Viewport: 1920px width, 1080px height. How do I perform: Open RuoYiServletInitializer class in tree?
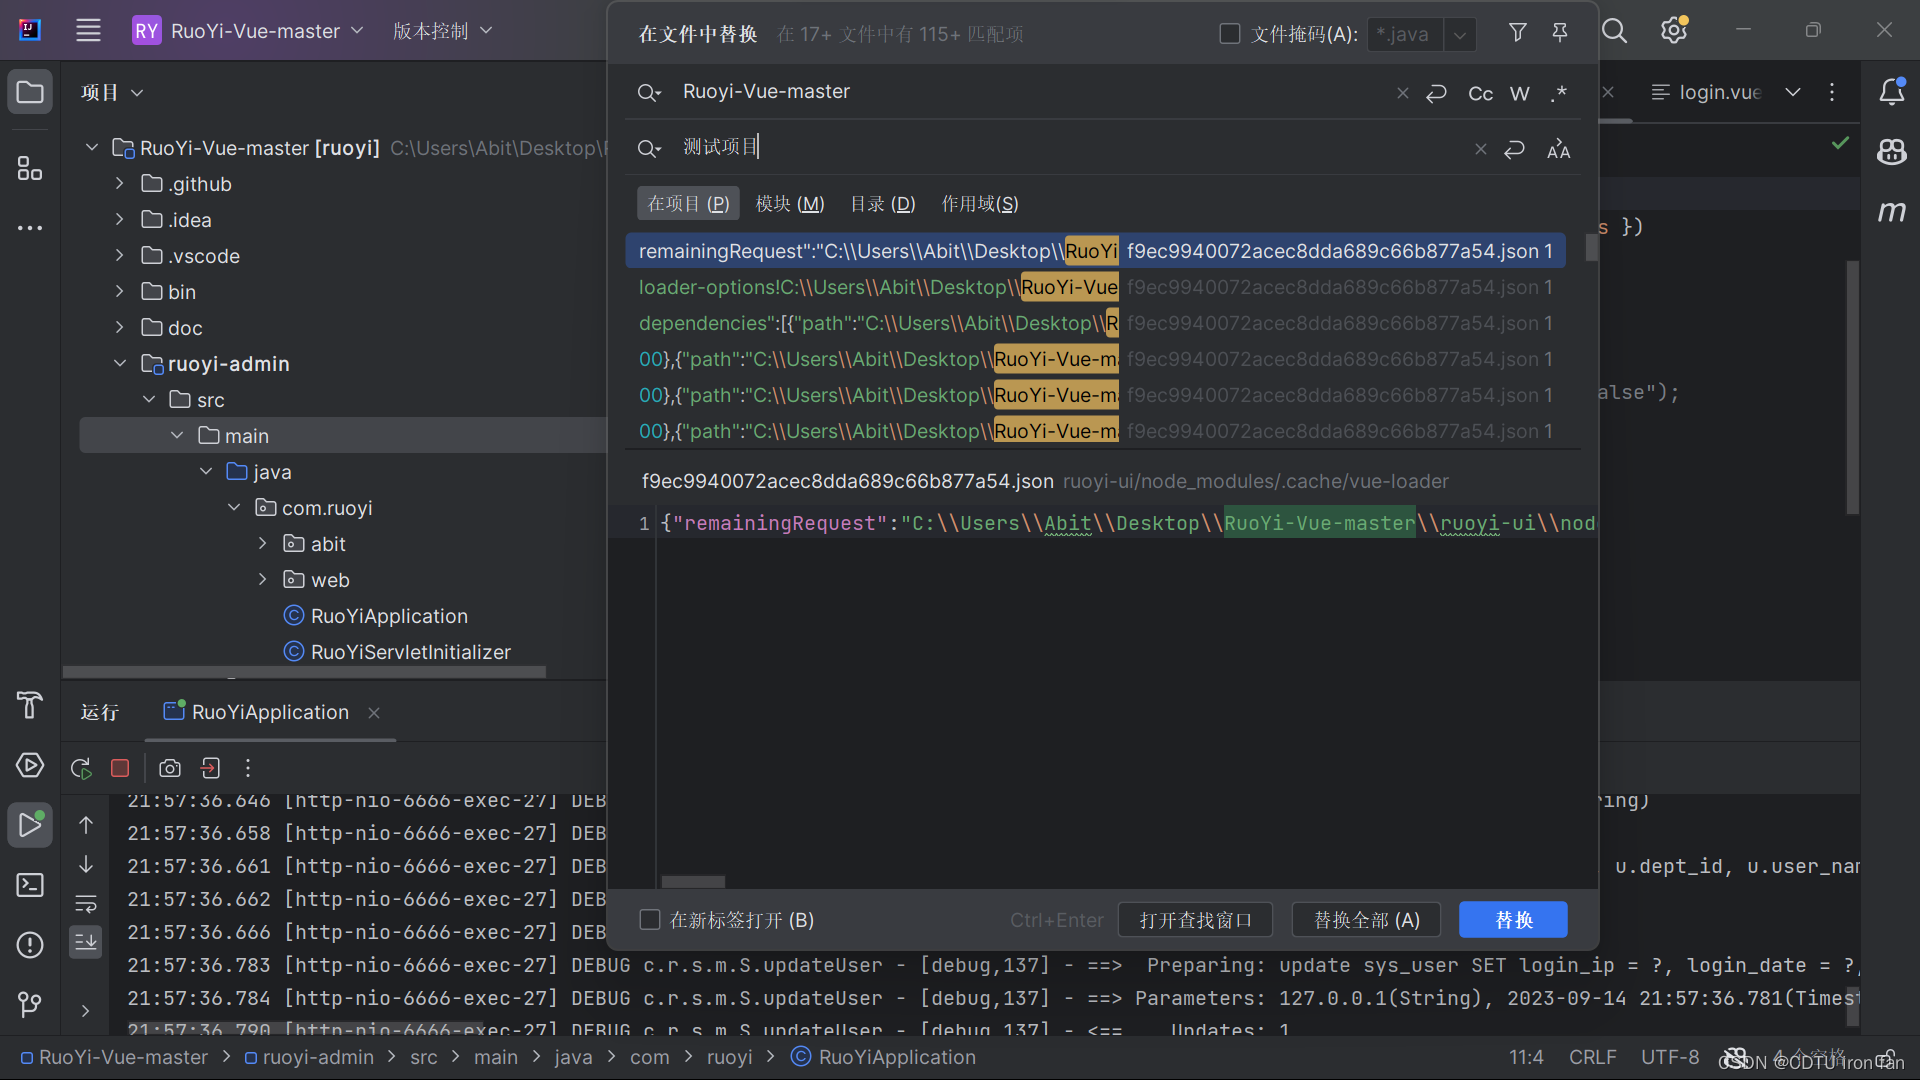click(x=411, y=652)
